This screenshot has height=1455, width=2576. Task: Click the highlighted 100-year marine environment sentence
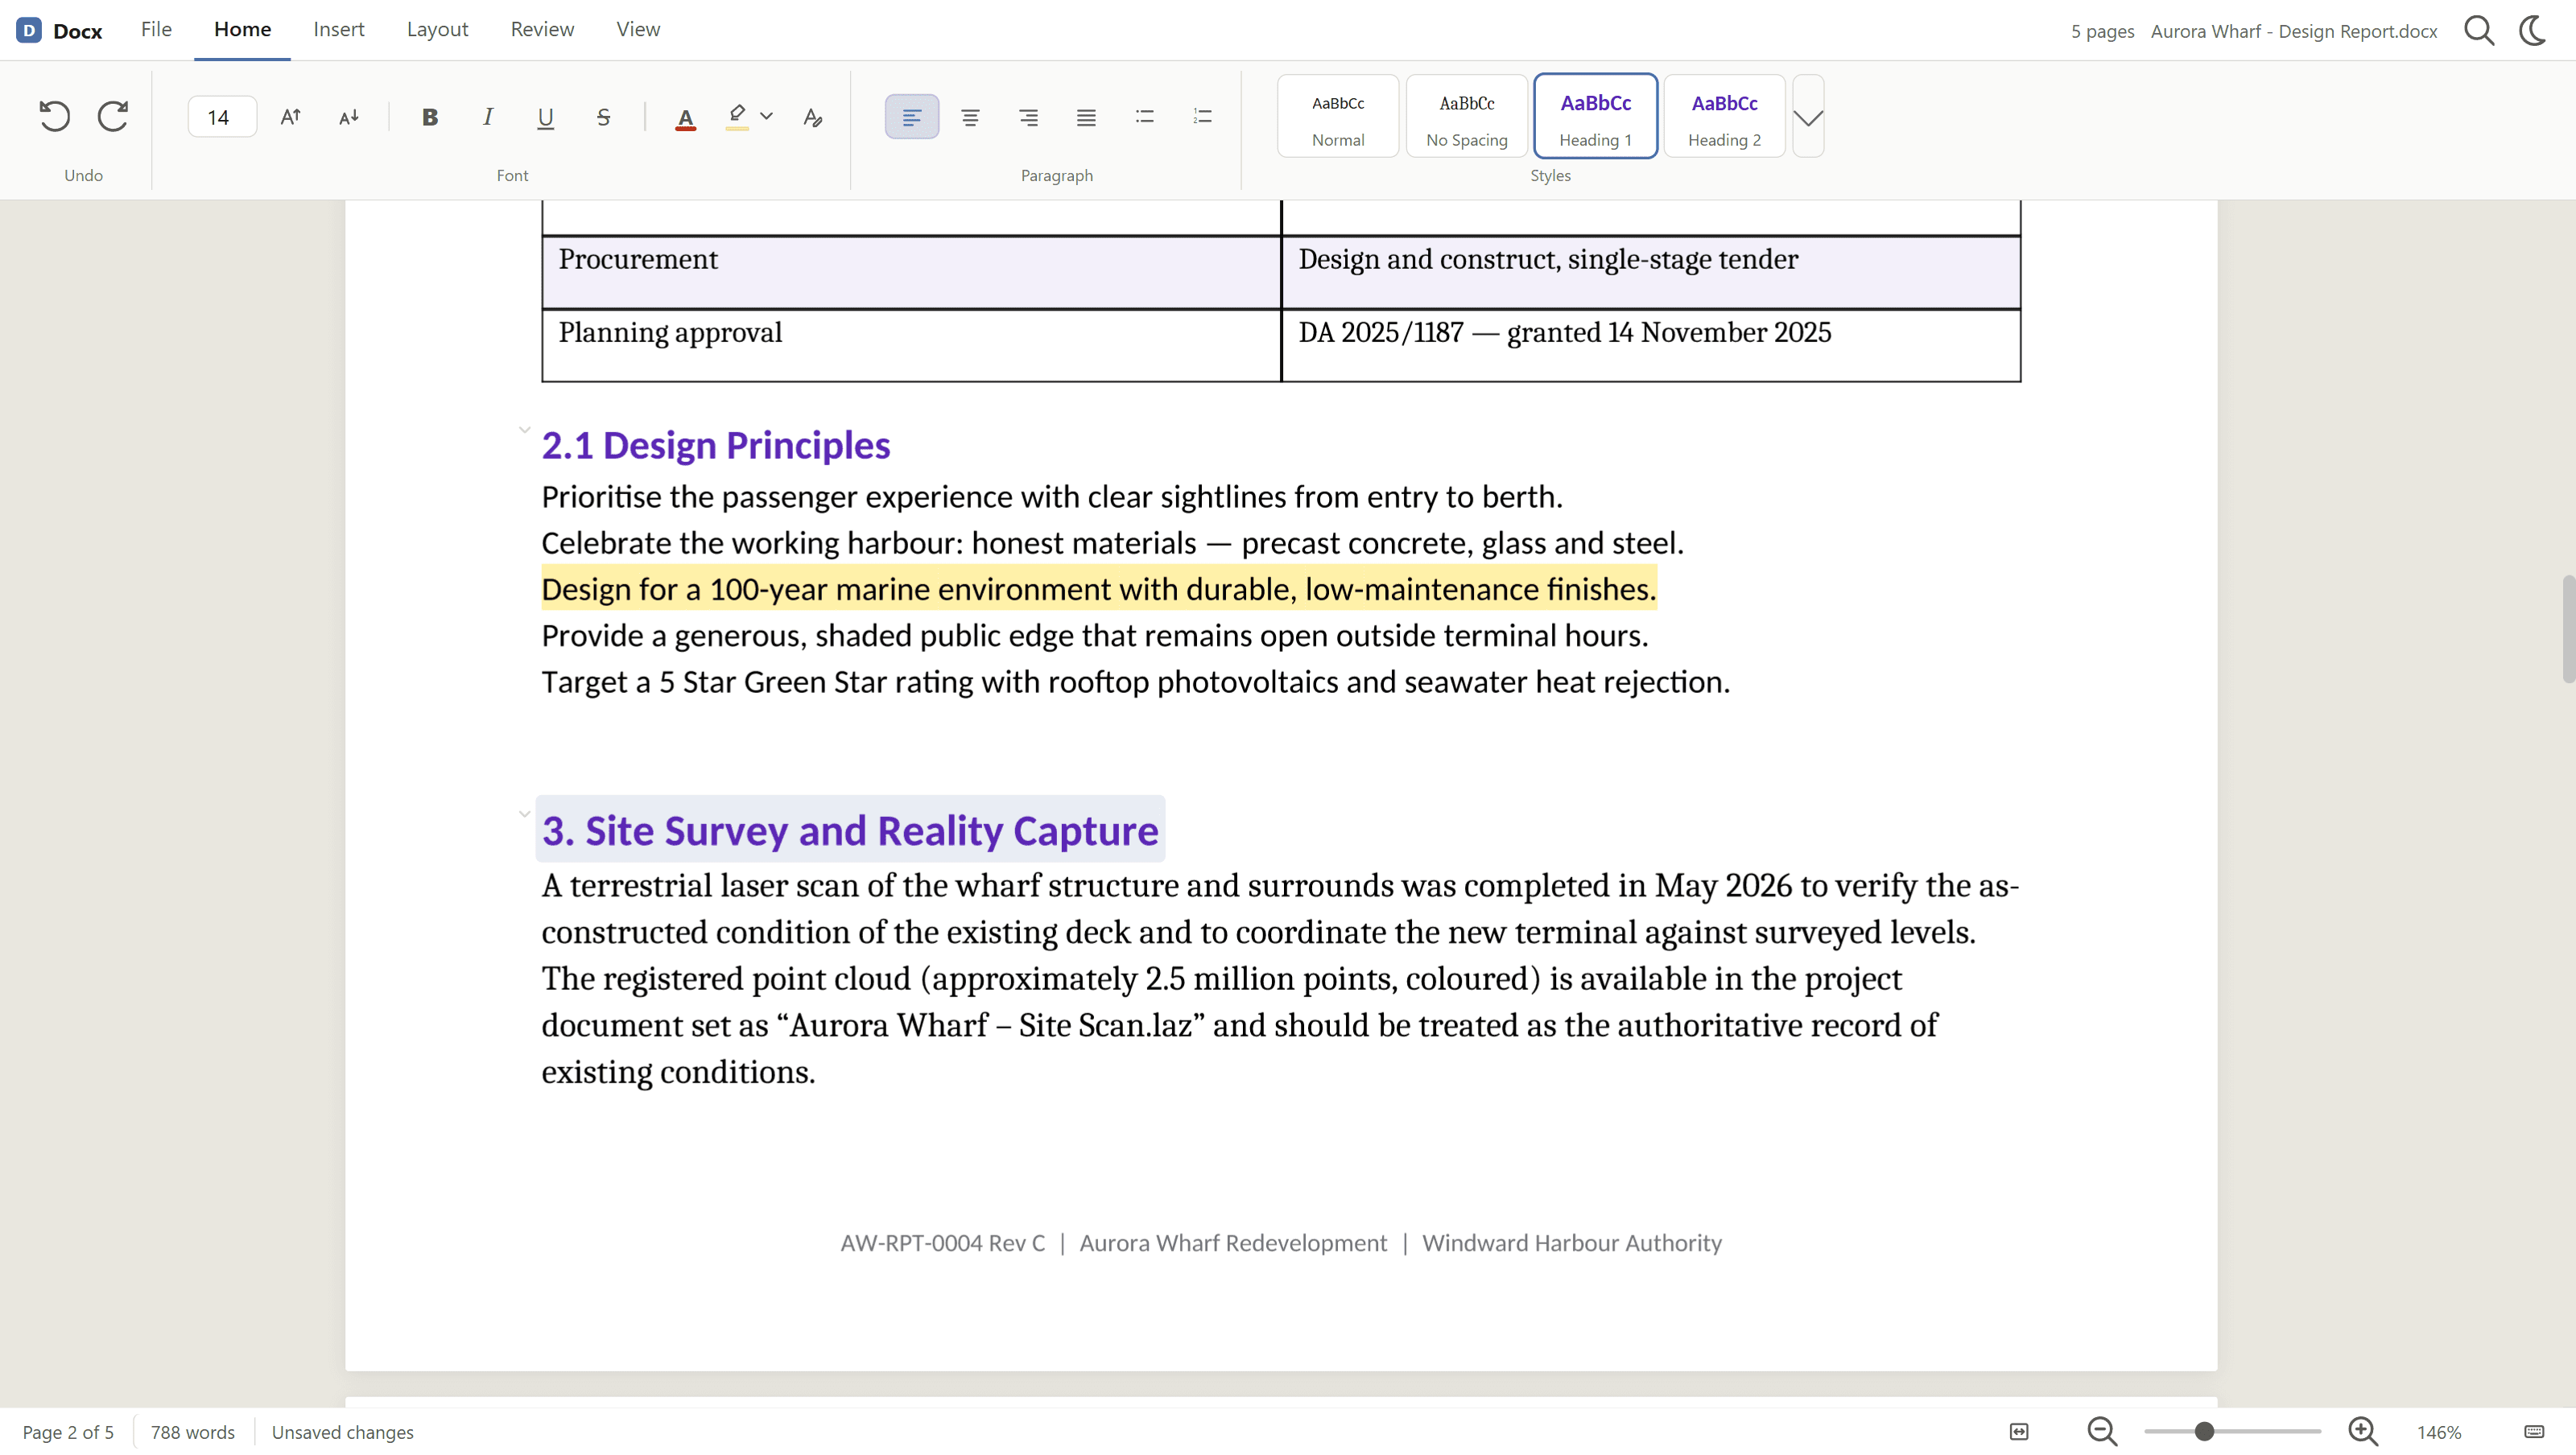pos(1098,589)
